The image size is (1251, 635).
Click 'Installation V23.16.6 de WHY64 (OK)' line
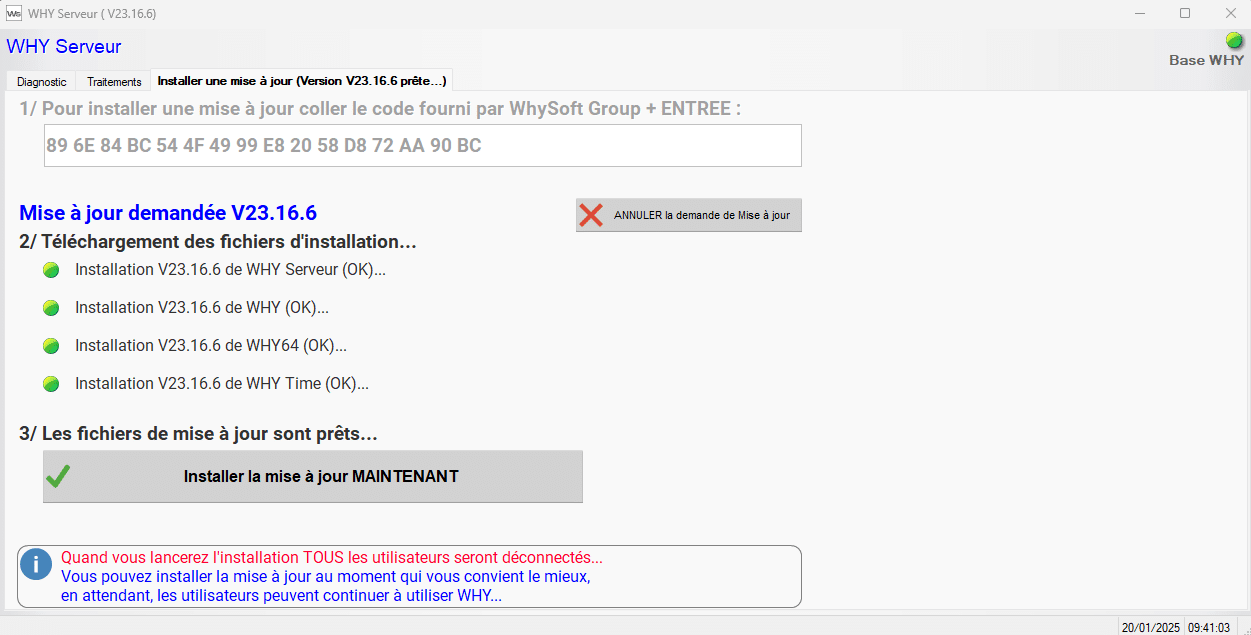(211, 346)
